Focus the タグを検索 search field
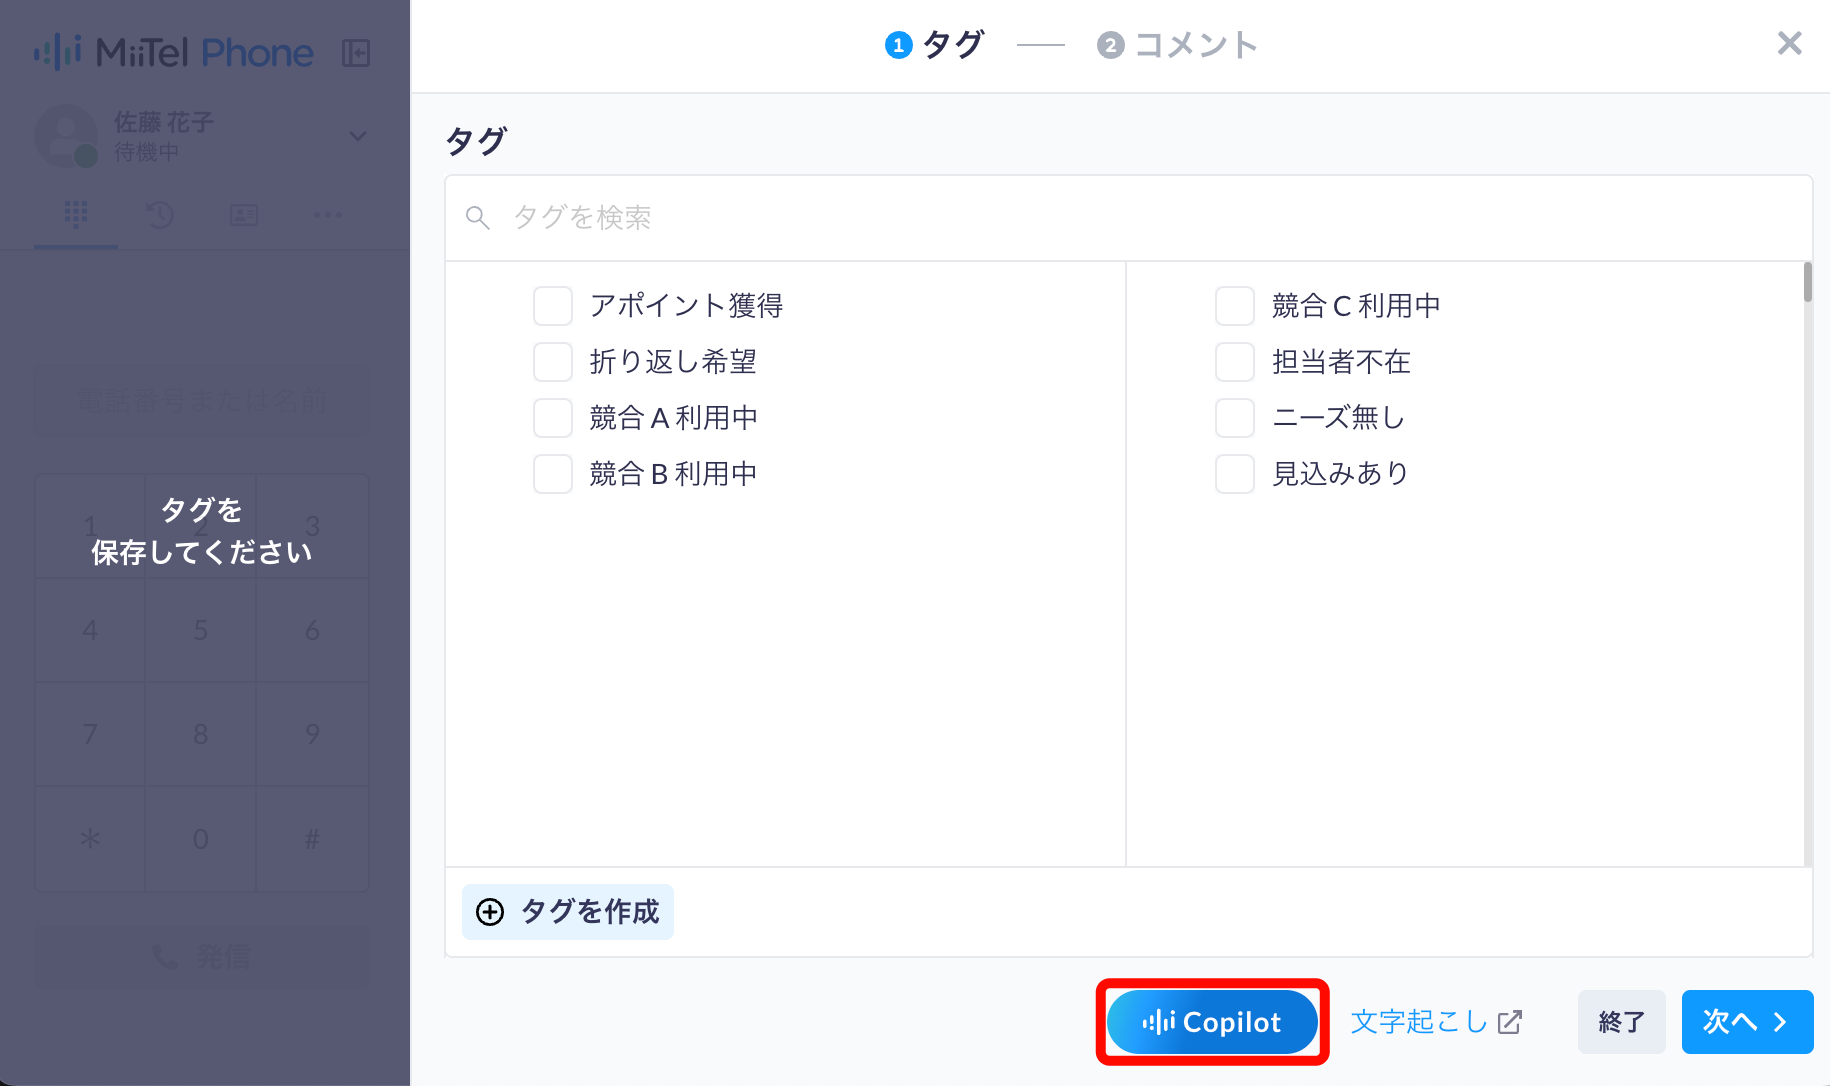The width and height of the screenshot is (1830, 1086). [1129, 218]
